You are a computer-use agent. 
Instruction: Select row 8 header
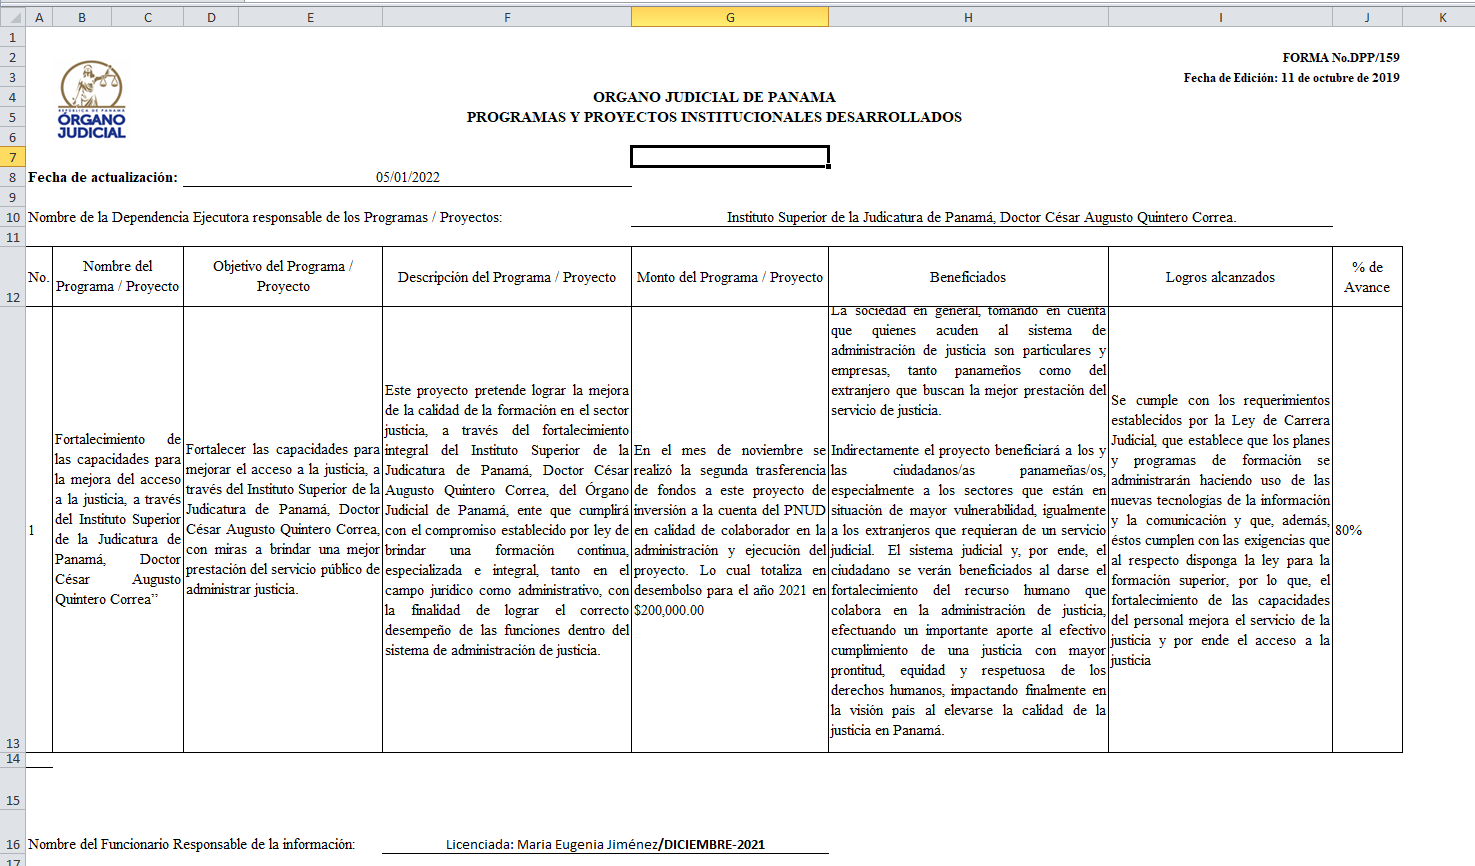click(13, 177)
